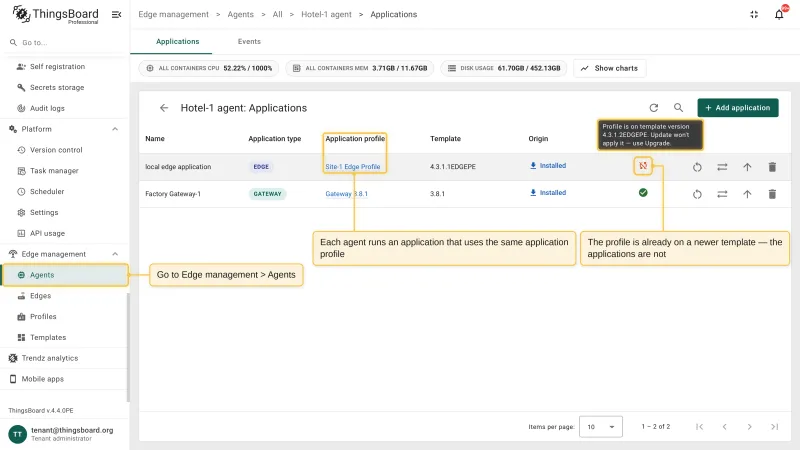Select Agents in Edge management
This screenshot has width=800, height=450.
coord(65,275)
